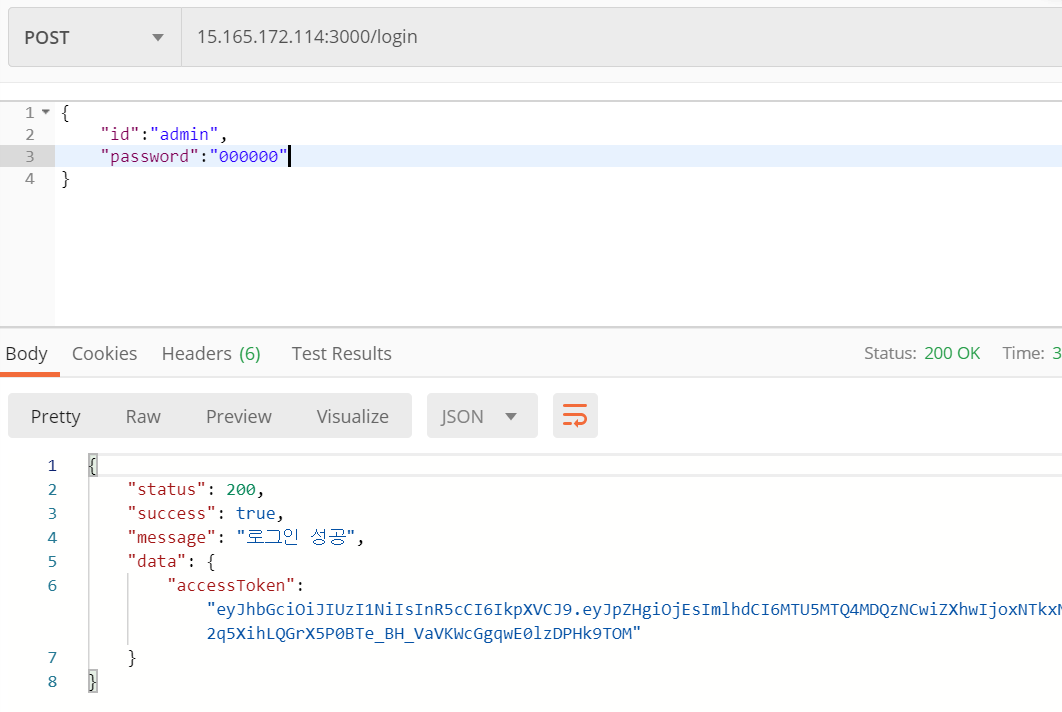Click line number 3 in request editor gutter

pos(29,156)
